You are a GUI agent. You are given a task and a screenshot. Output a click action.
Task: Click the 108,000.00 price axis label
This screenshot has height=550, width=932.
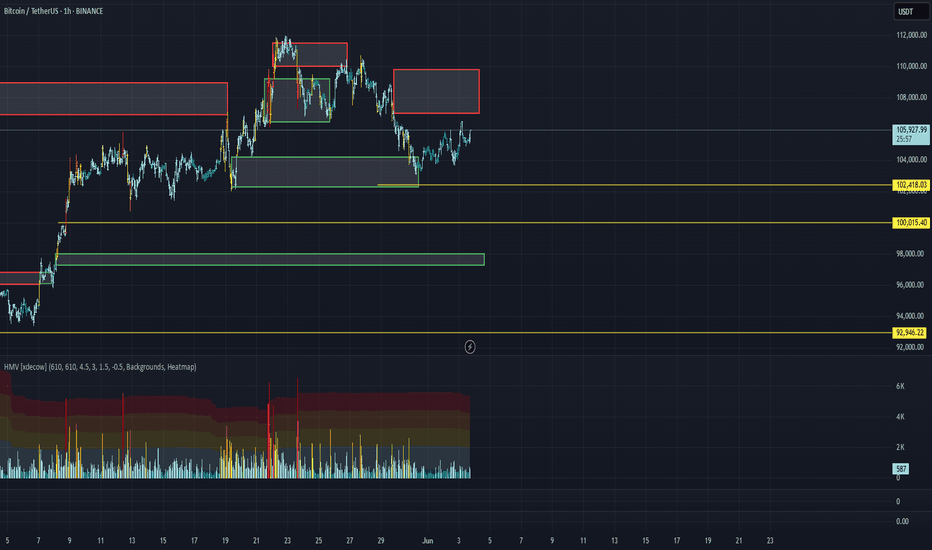[911, 97]
